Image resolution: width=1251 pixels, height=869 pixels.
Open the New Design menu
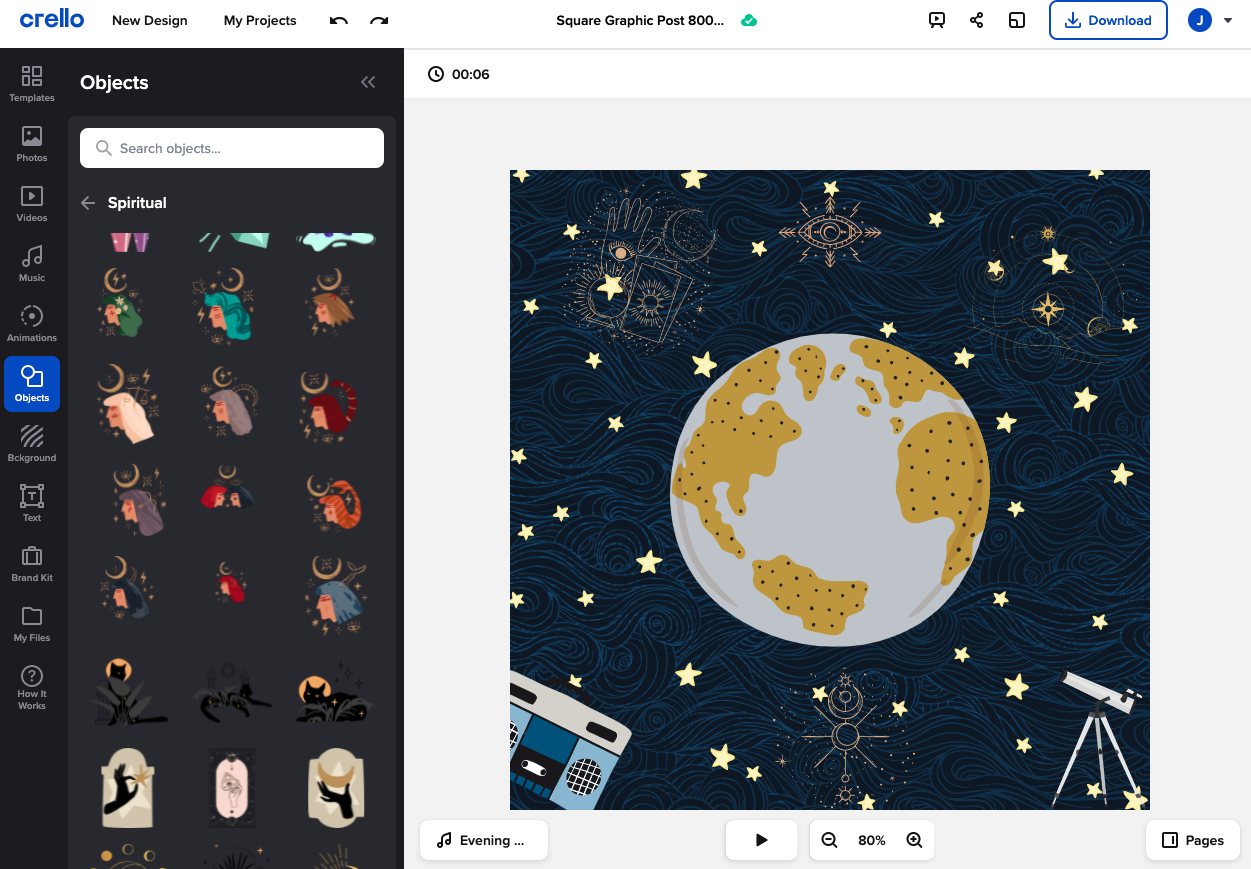(149, 20)
